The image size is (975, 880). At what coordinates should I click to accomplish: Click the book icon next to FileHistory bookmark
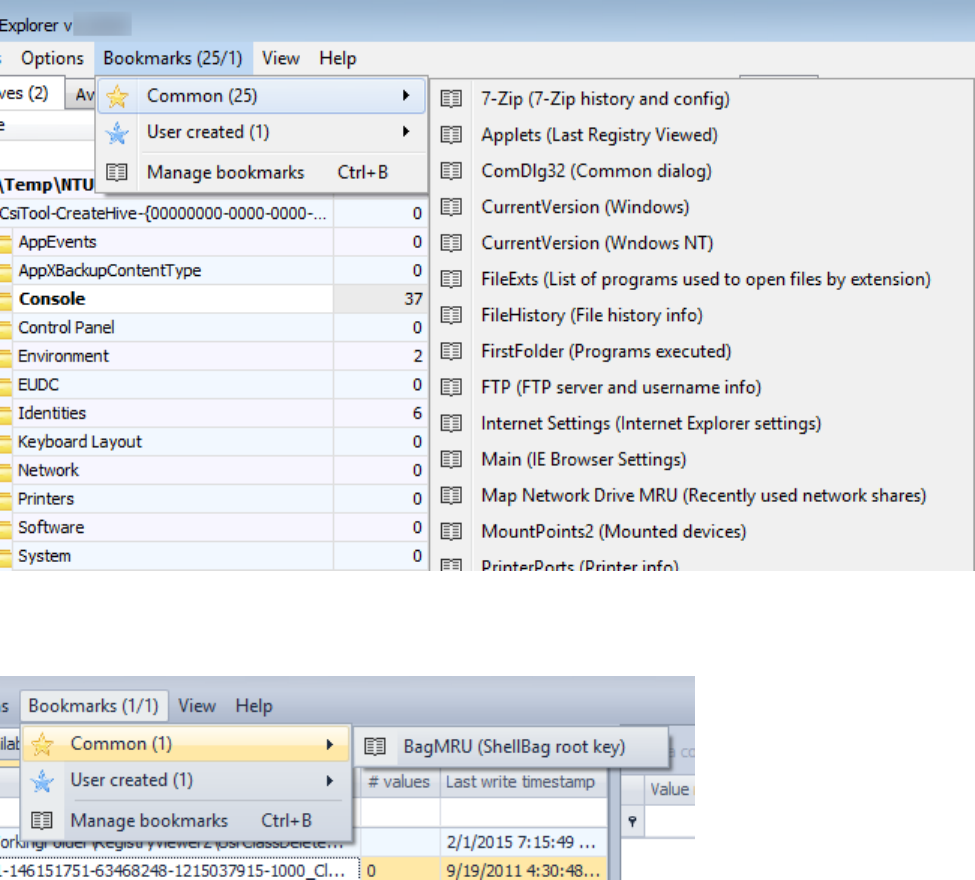point(451,315)
